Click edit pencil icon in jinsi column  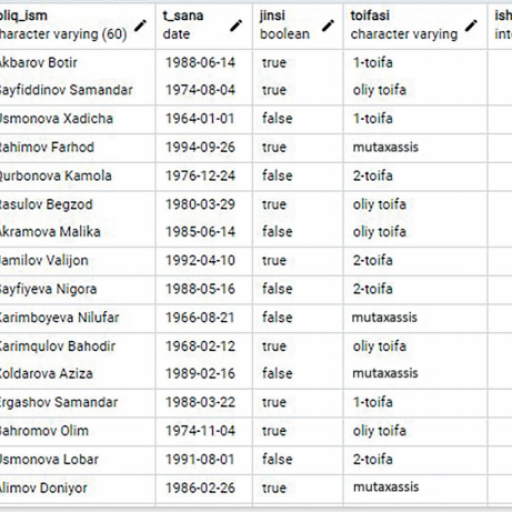328,25
